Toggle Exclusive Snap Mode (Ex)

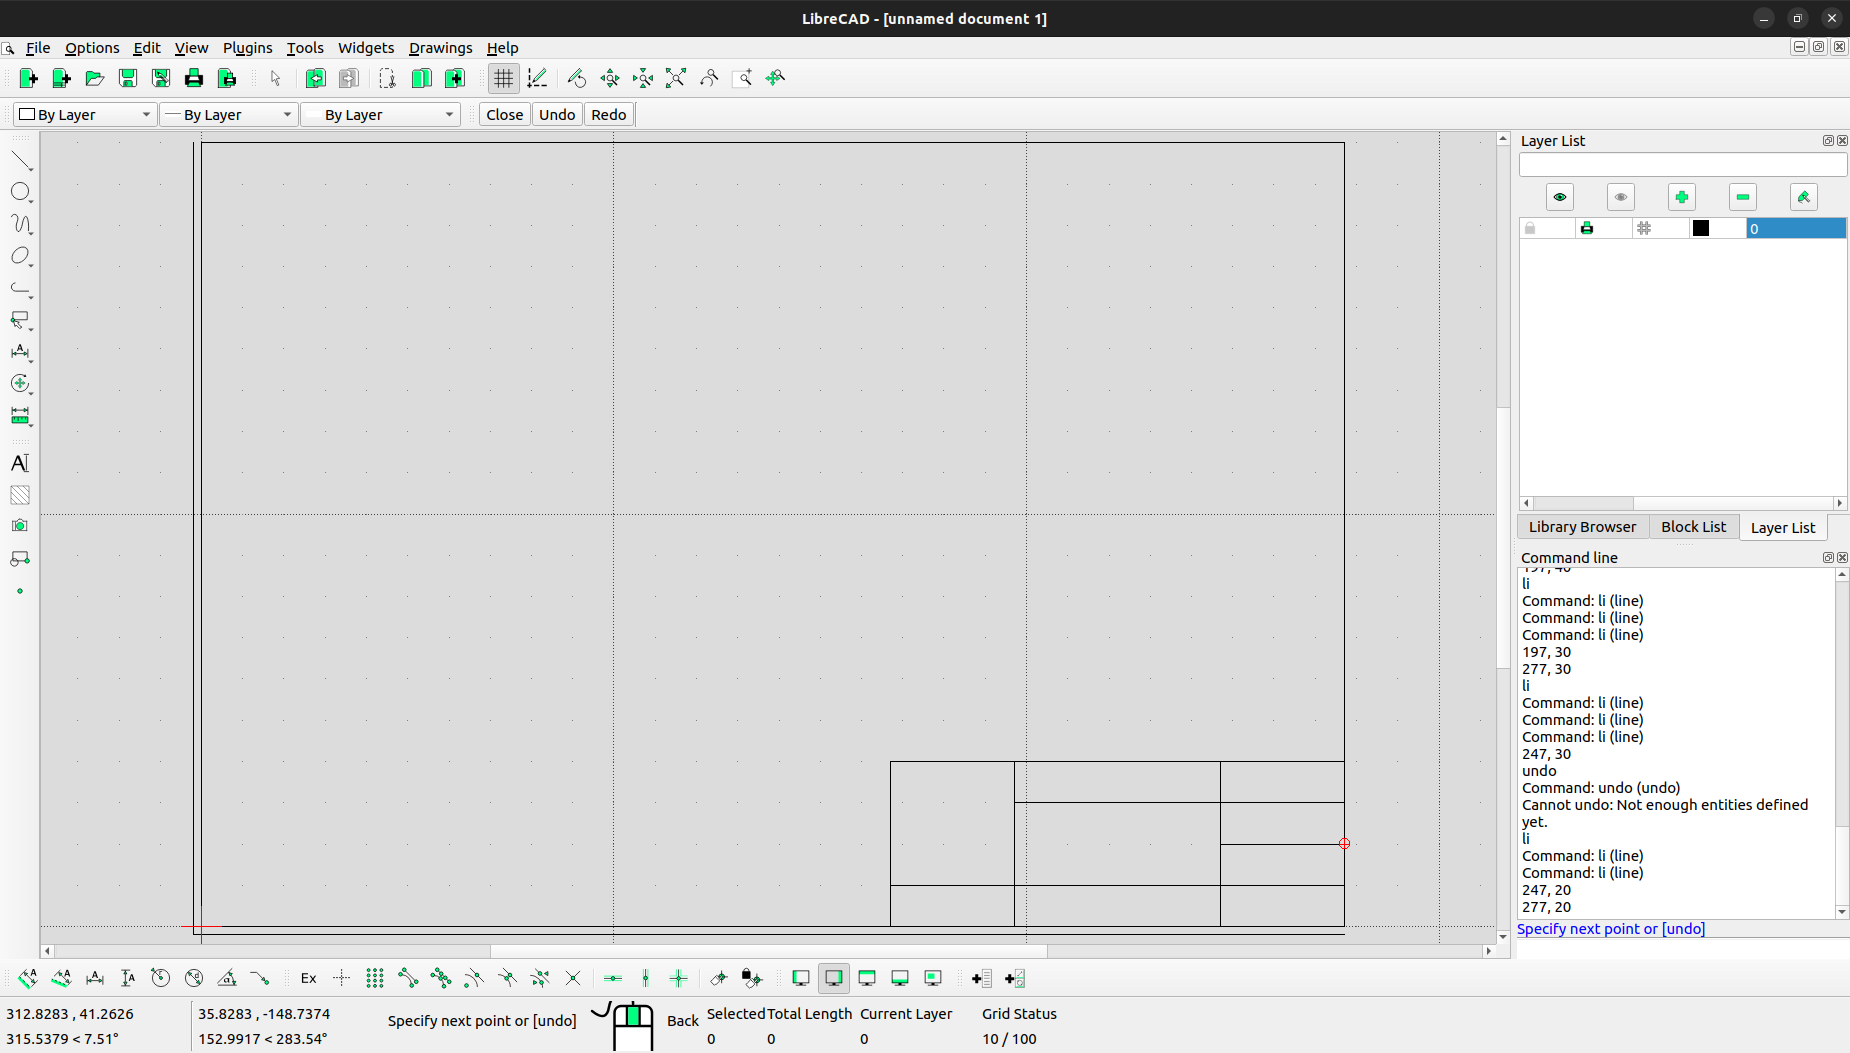(x=309, y=978)
